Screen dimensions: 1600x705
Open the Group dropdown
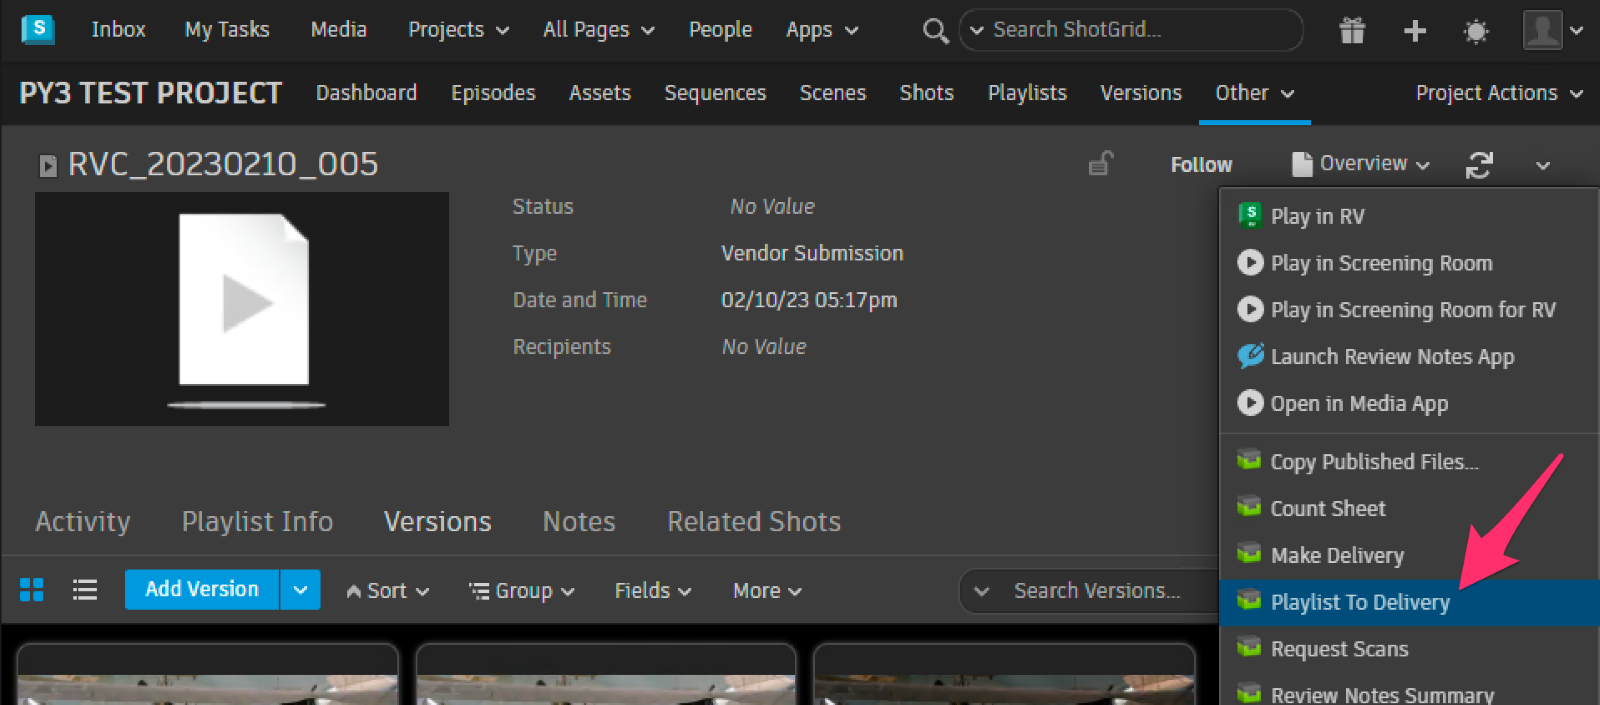(522, 591)
